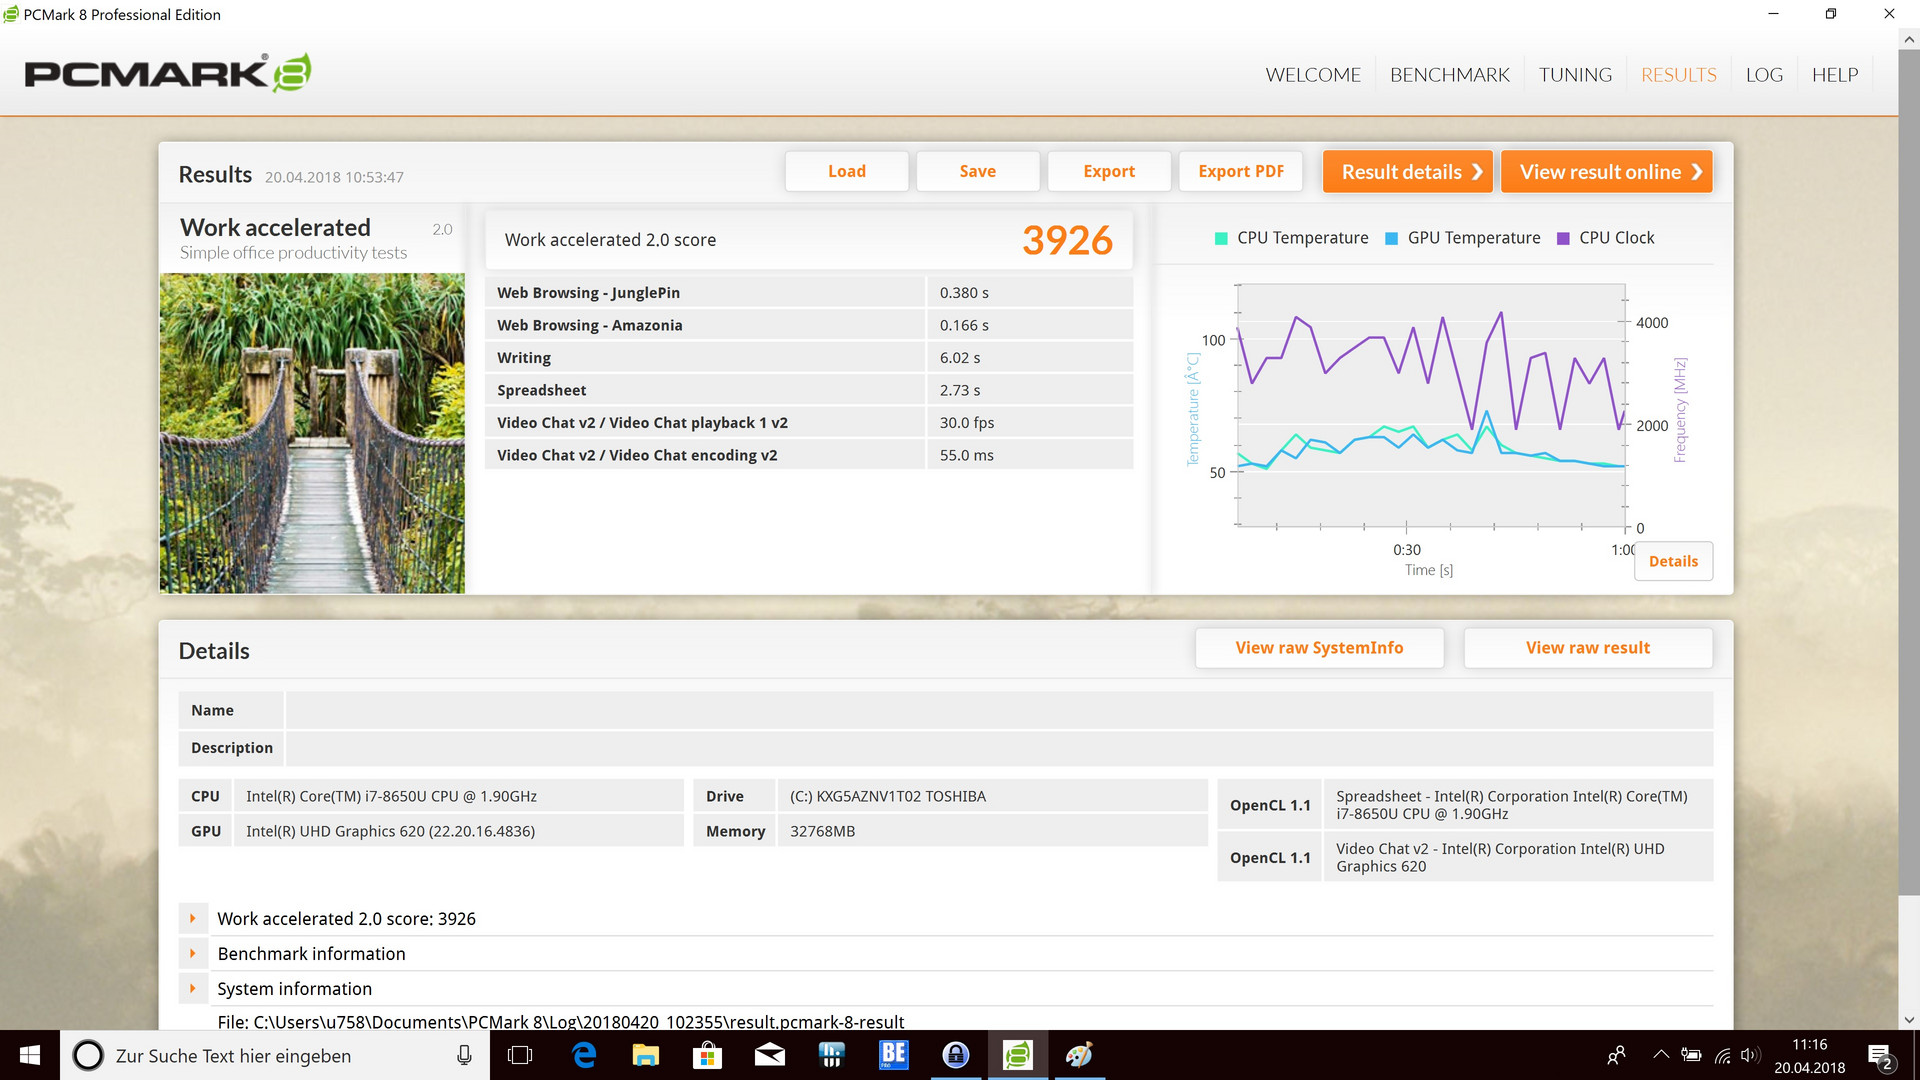Click the PCMark 8 taskbar icon
Image resolution: width=1920 pixels, height=1080 pixels.
point(1017,1055)
